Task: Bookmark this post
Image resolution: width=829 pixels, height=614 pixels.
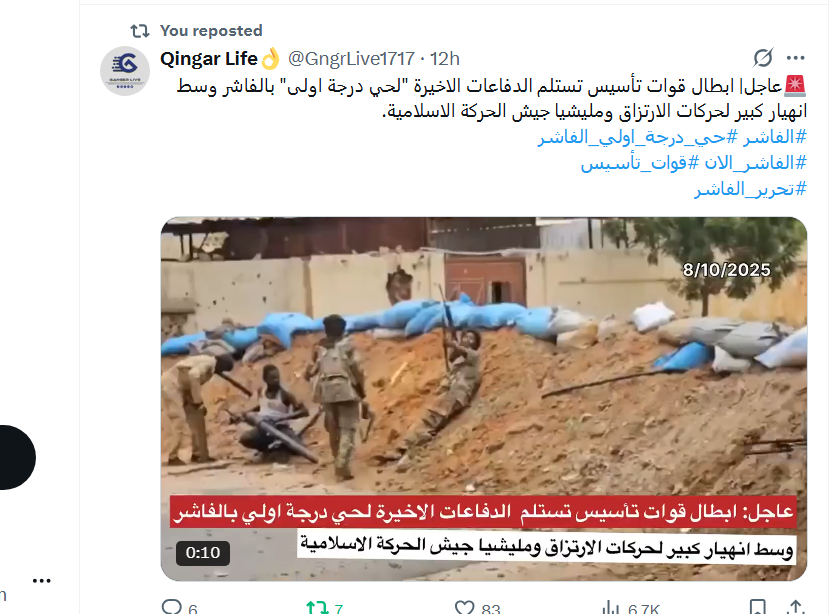Action: coord(757,607)
